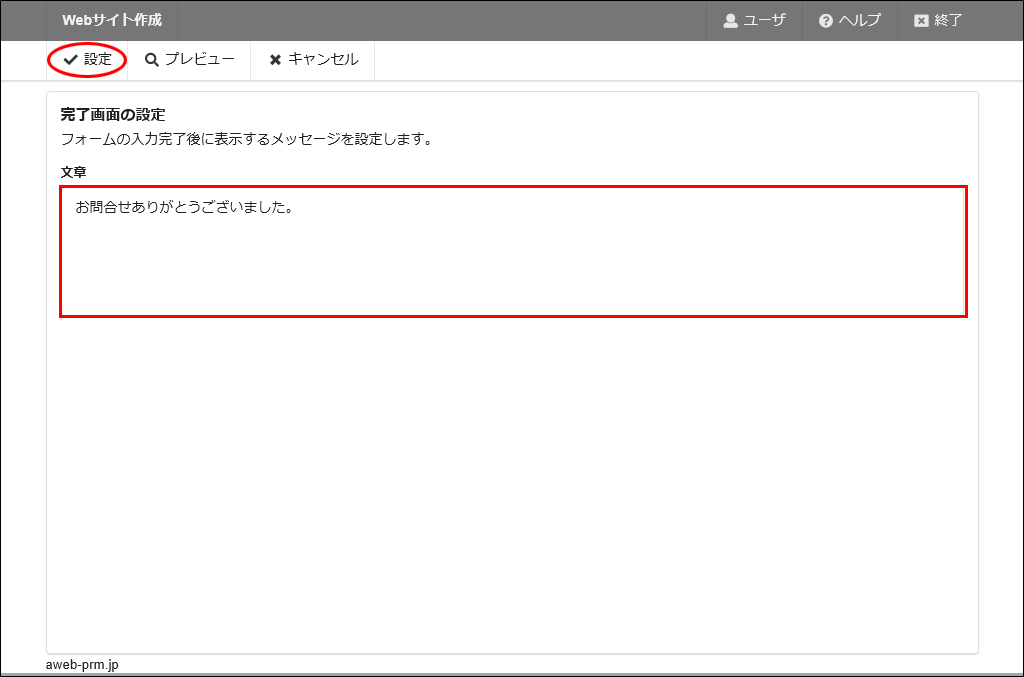Viewport: 1024px width, 677px height.
Task: Click the question mark help icon
Action: (x=826, y=21)
